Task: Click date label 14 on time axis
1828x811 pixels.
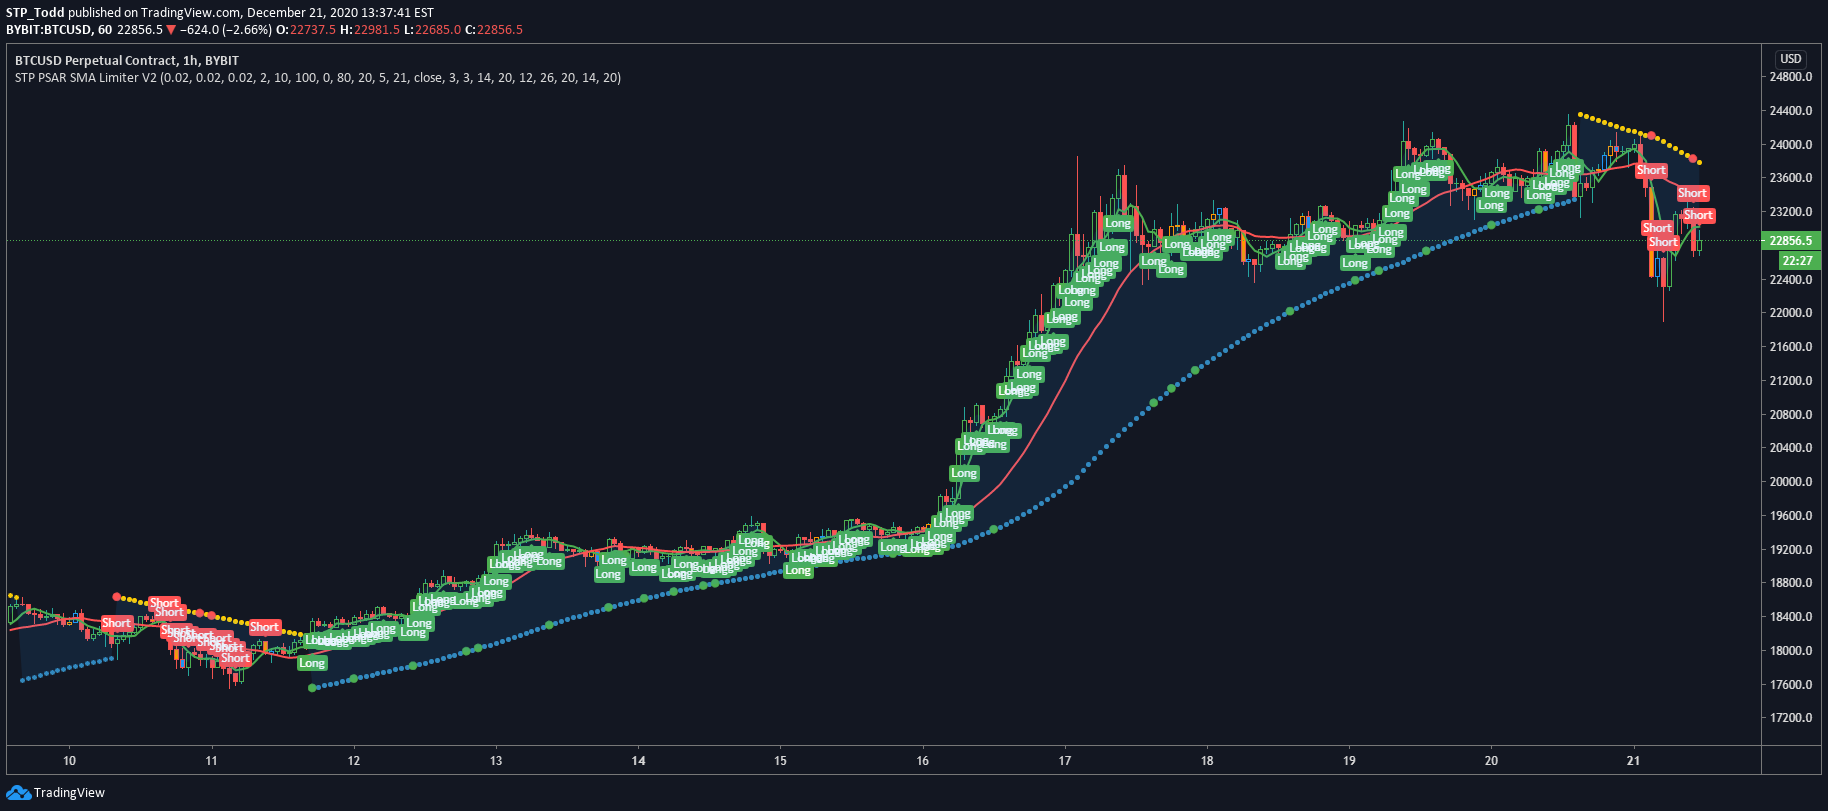Action: (638, 761)
